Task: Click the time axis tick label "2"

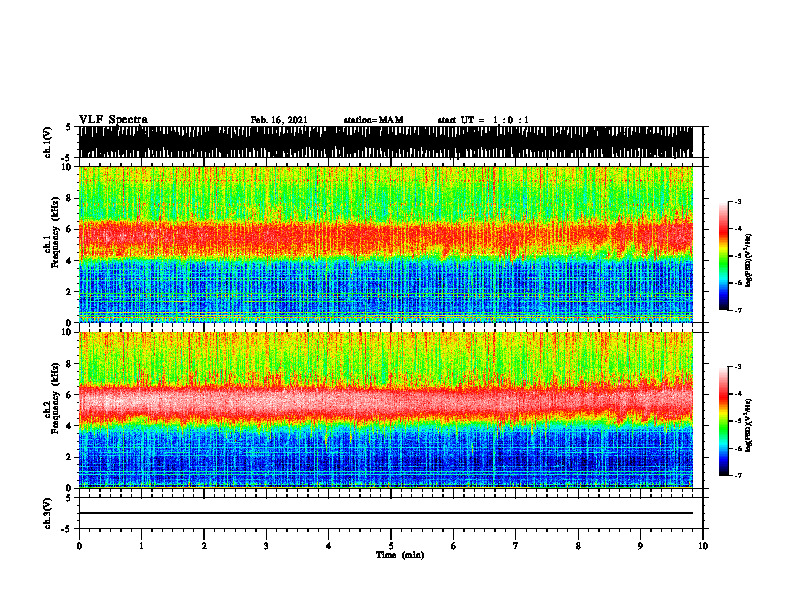Action: [204, 546]
